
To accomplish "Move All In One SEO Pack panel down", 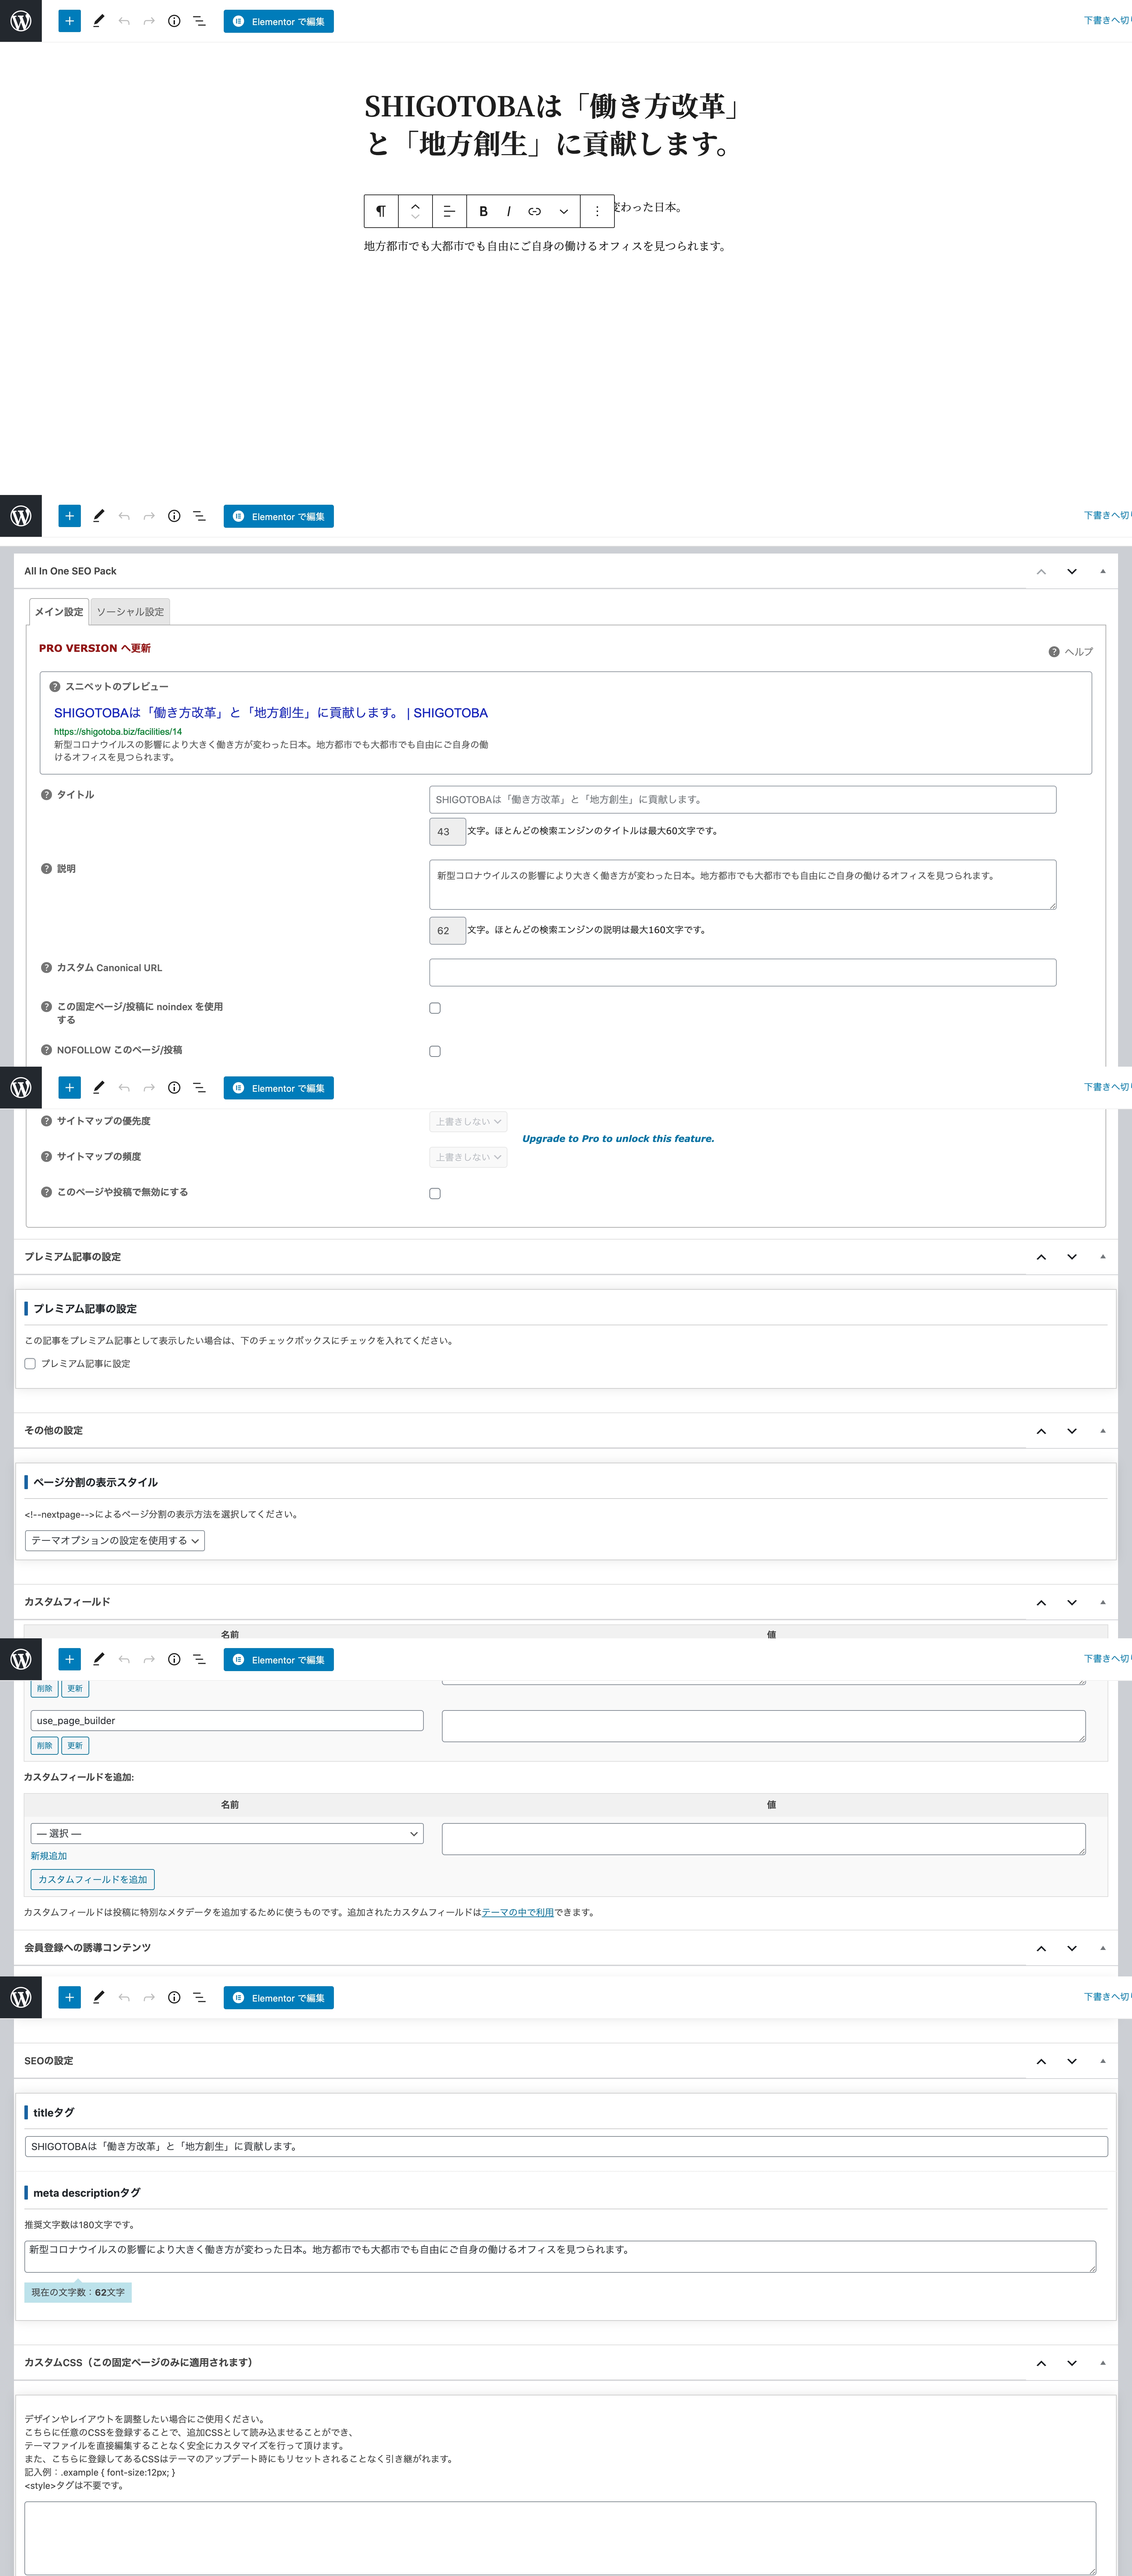I will click(1072, 572).
